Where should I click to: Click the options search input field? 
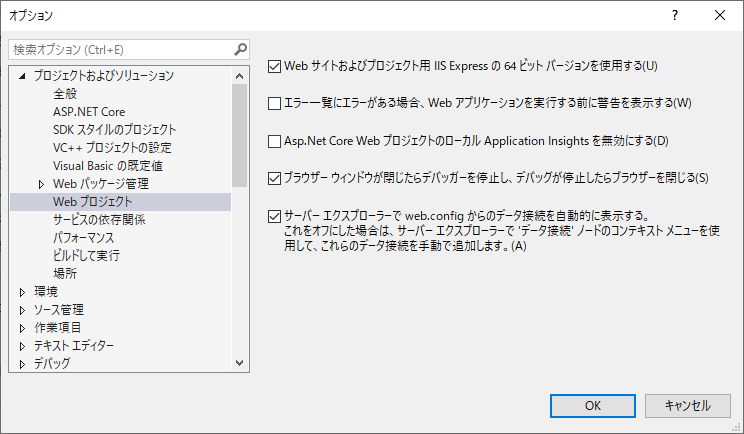(120, 49)
